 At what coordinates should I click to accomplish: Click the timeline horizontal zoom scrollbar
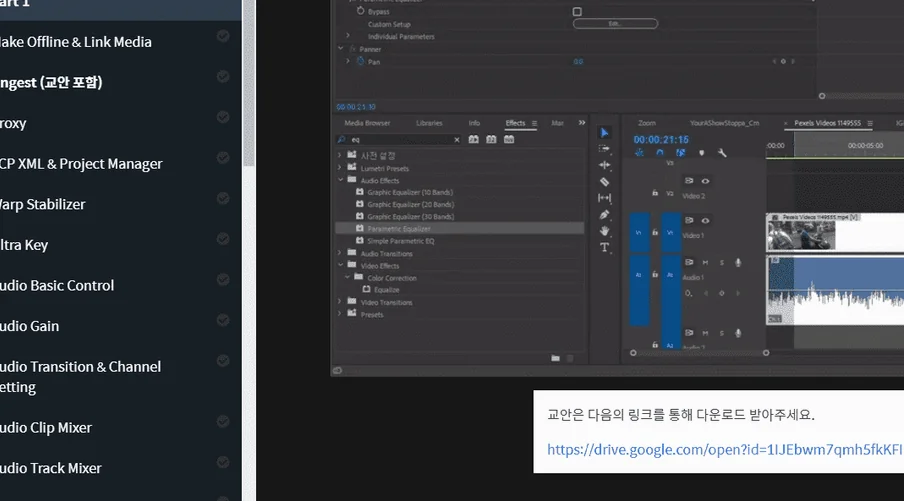700,352
